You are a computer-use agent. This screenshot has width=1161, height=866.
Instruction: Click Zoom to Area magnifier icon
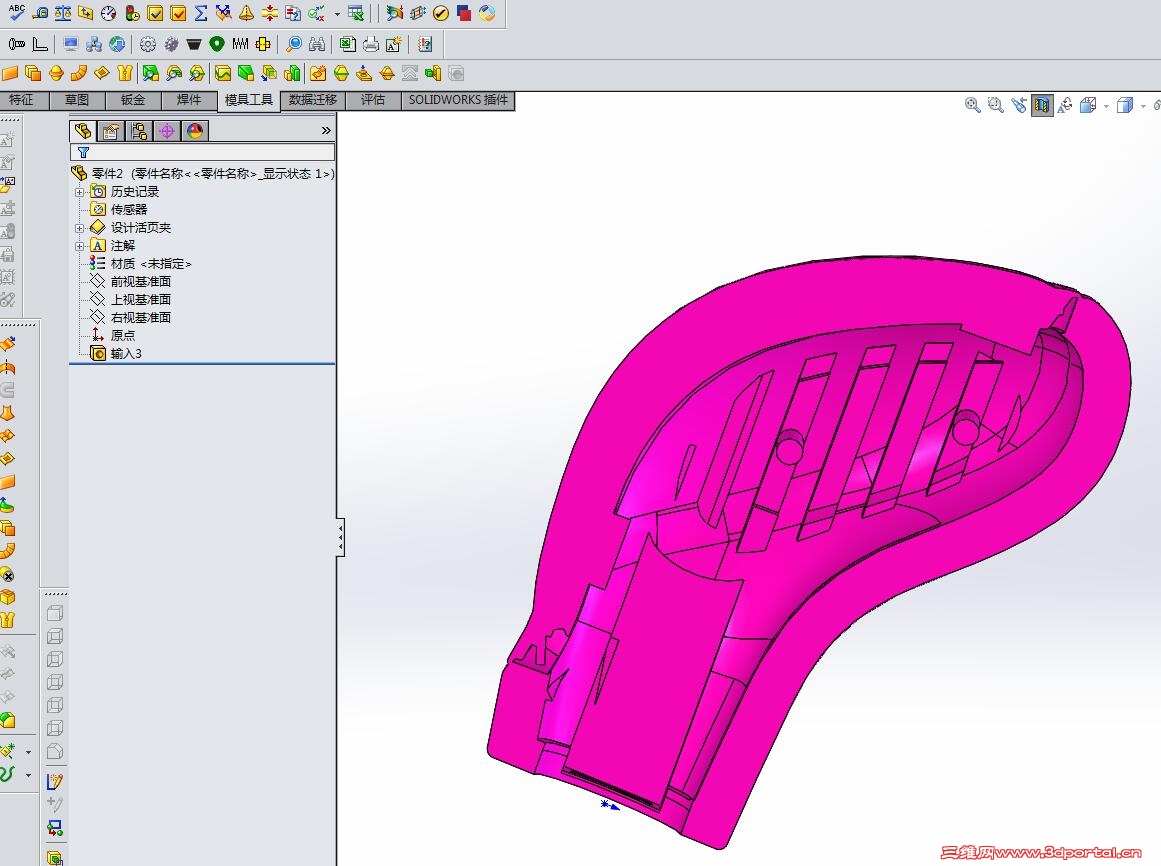(x=996, y=105)
